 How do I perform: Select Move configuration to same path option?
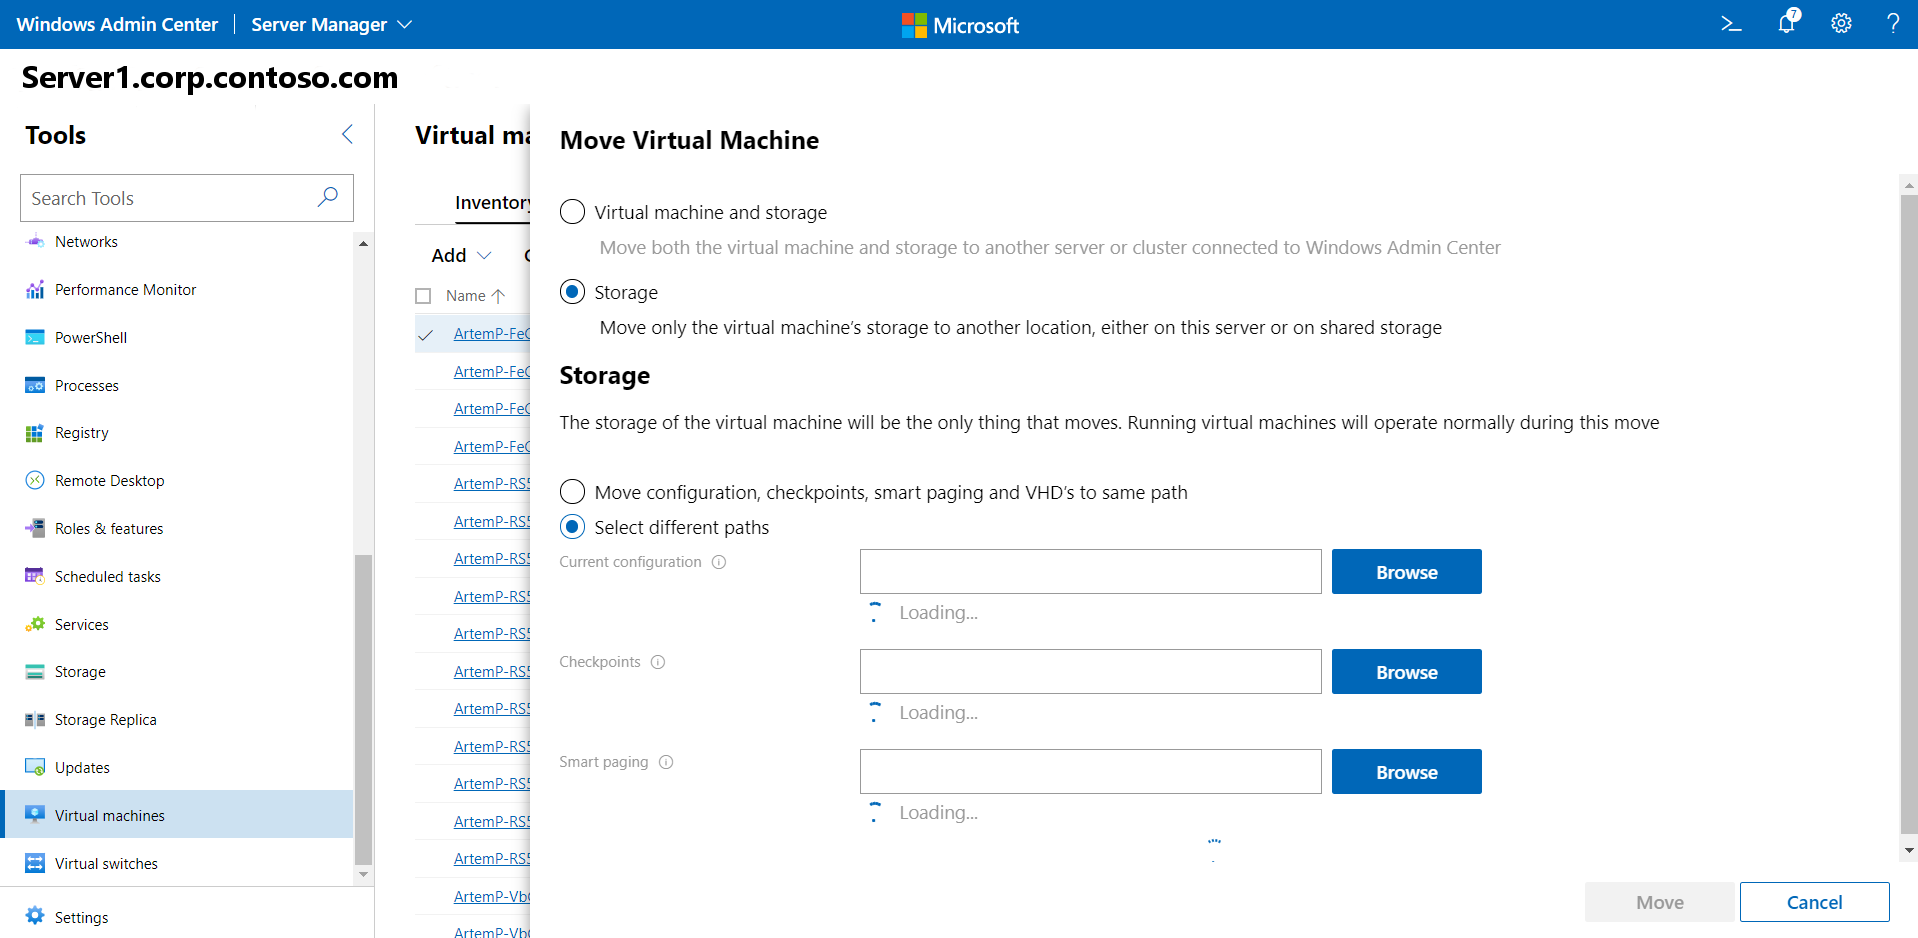[573, 492]
